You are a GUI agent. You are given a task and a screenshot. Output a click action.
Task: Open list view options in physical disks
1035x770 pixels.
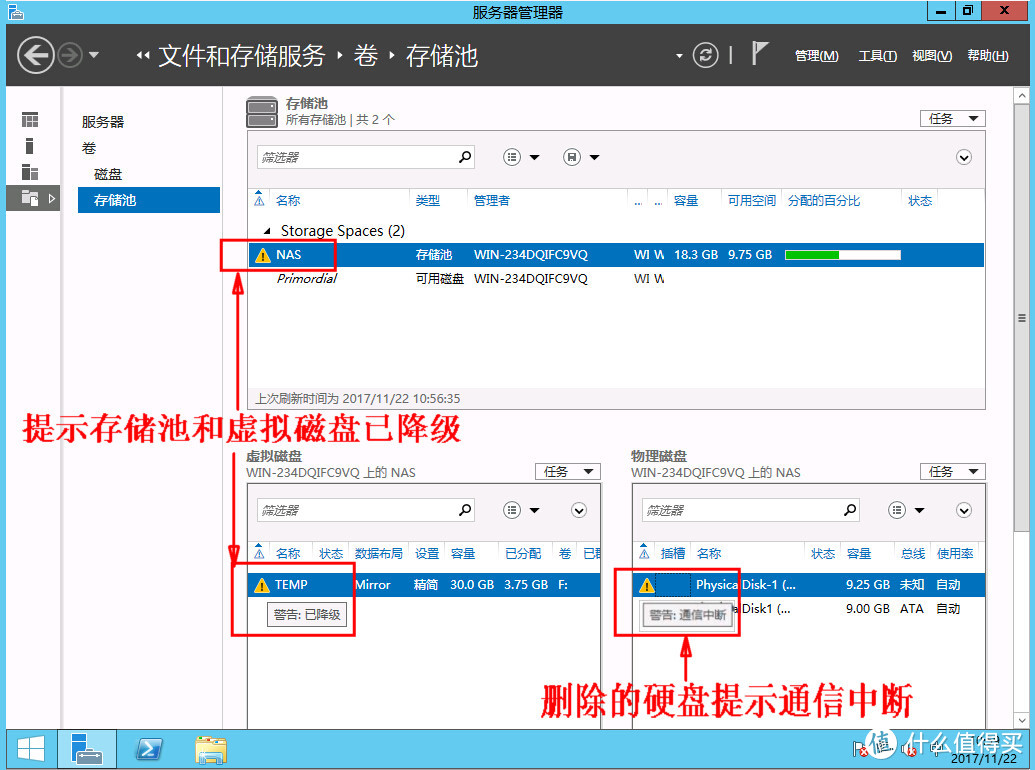tap(906, 510)
